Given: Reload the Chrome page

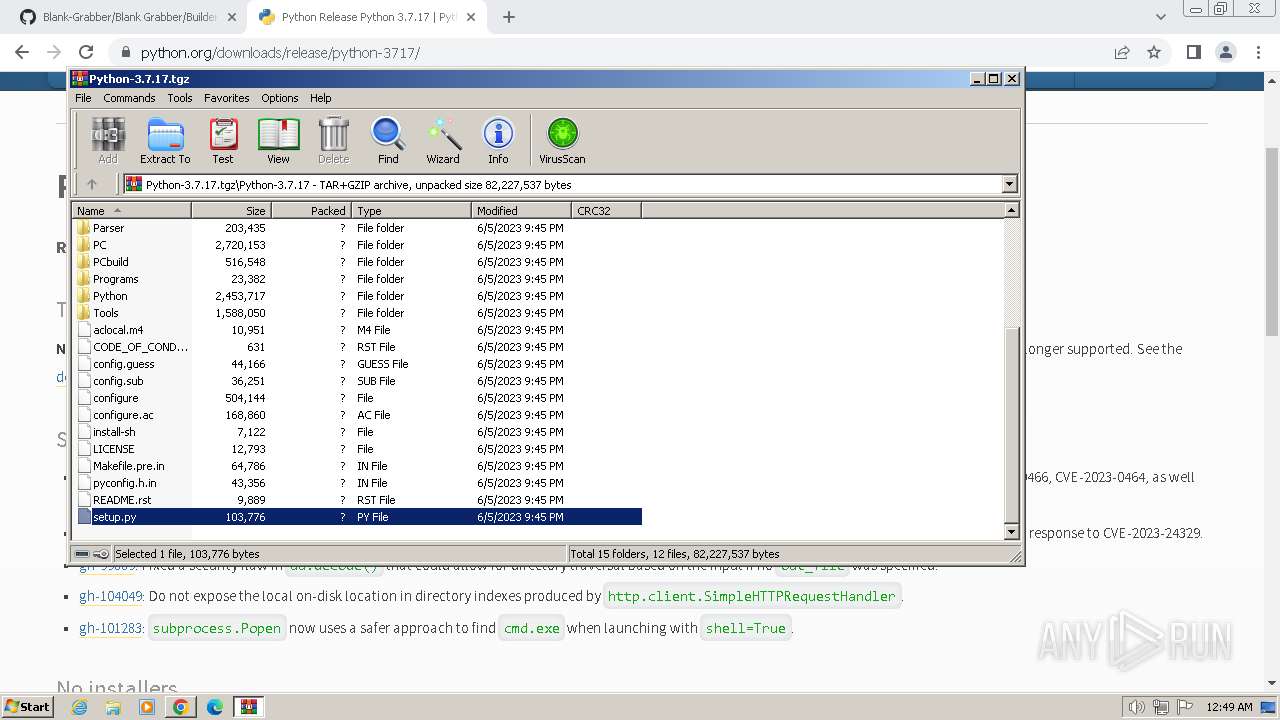Looking at the screenshot, I should (x=86, y=52).
